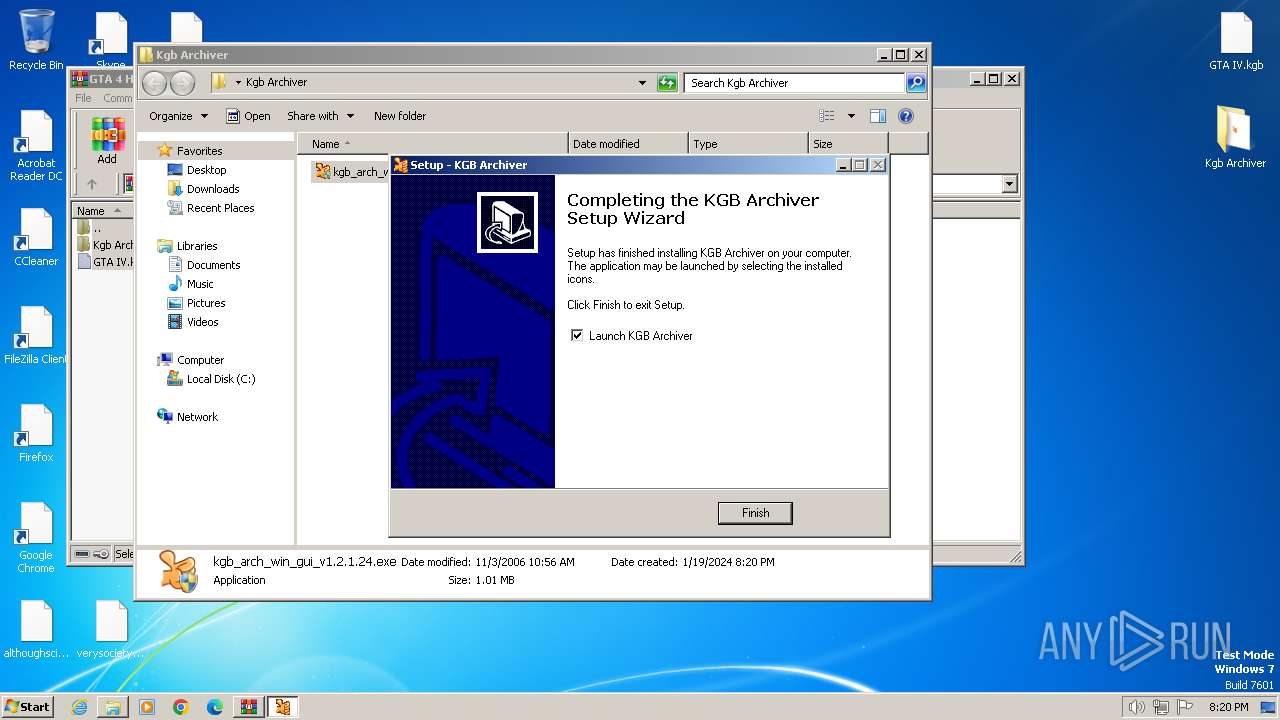
Task: Select Favorites in the navigation pane
Action: pos(199,151)
